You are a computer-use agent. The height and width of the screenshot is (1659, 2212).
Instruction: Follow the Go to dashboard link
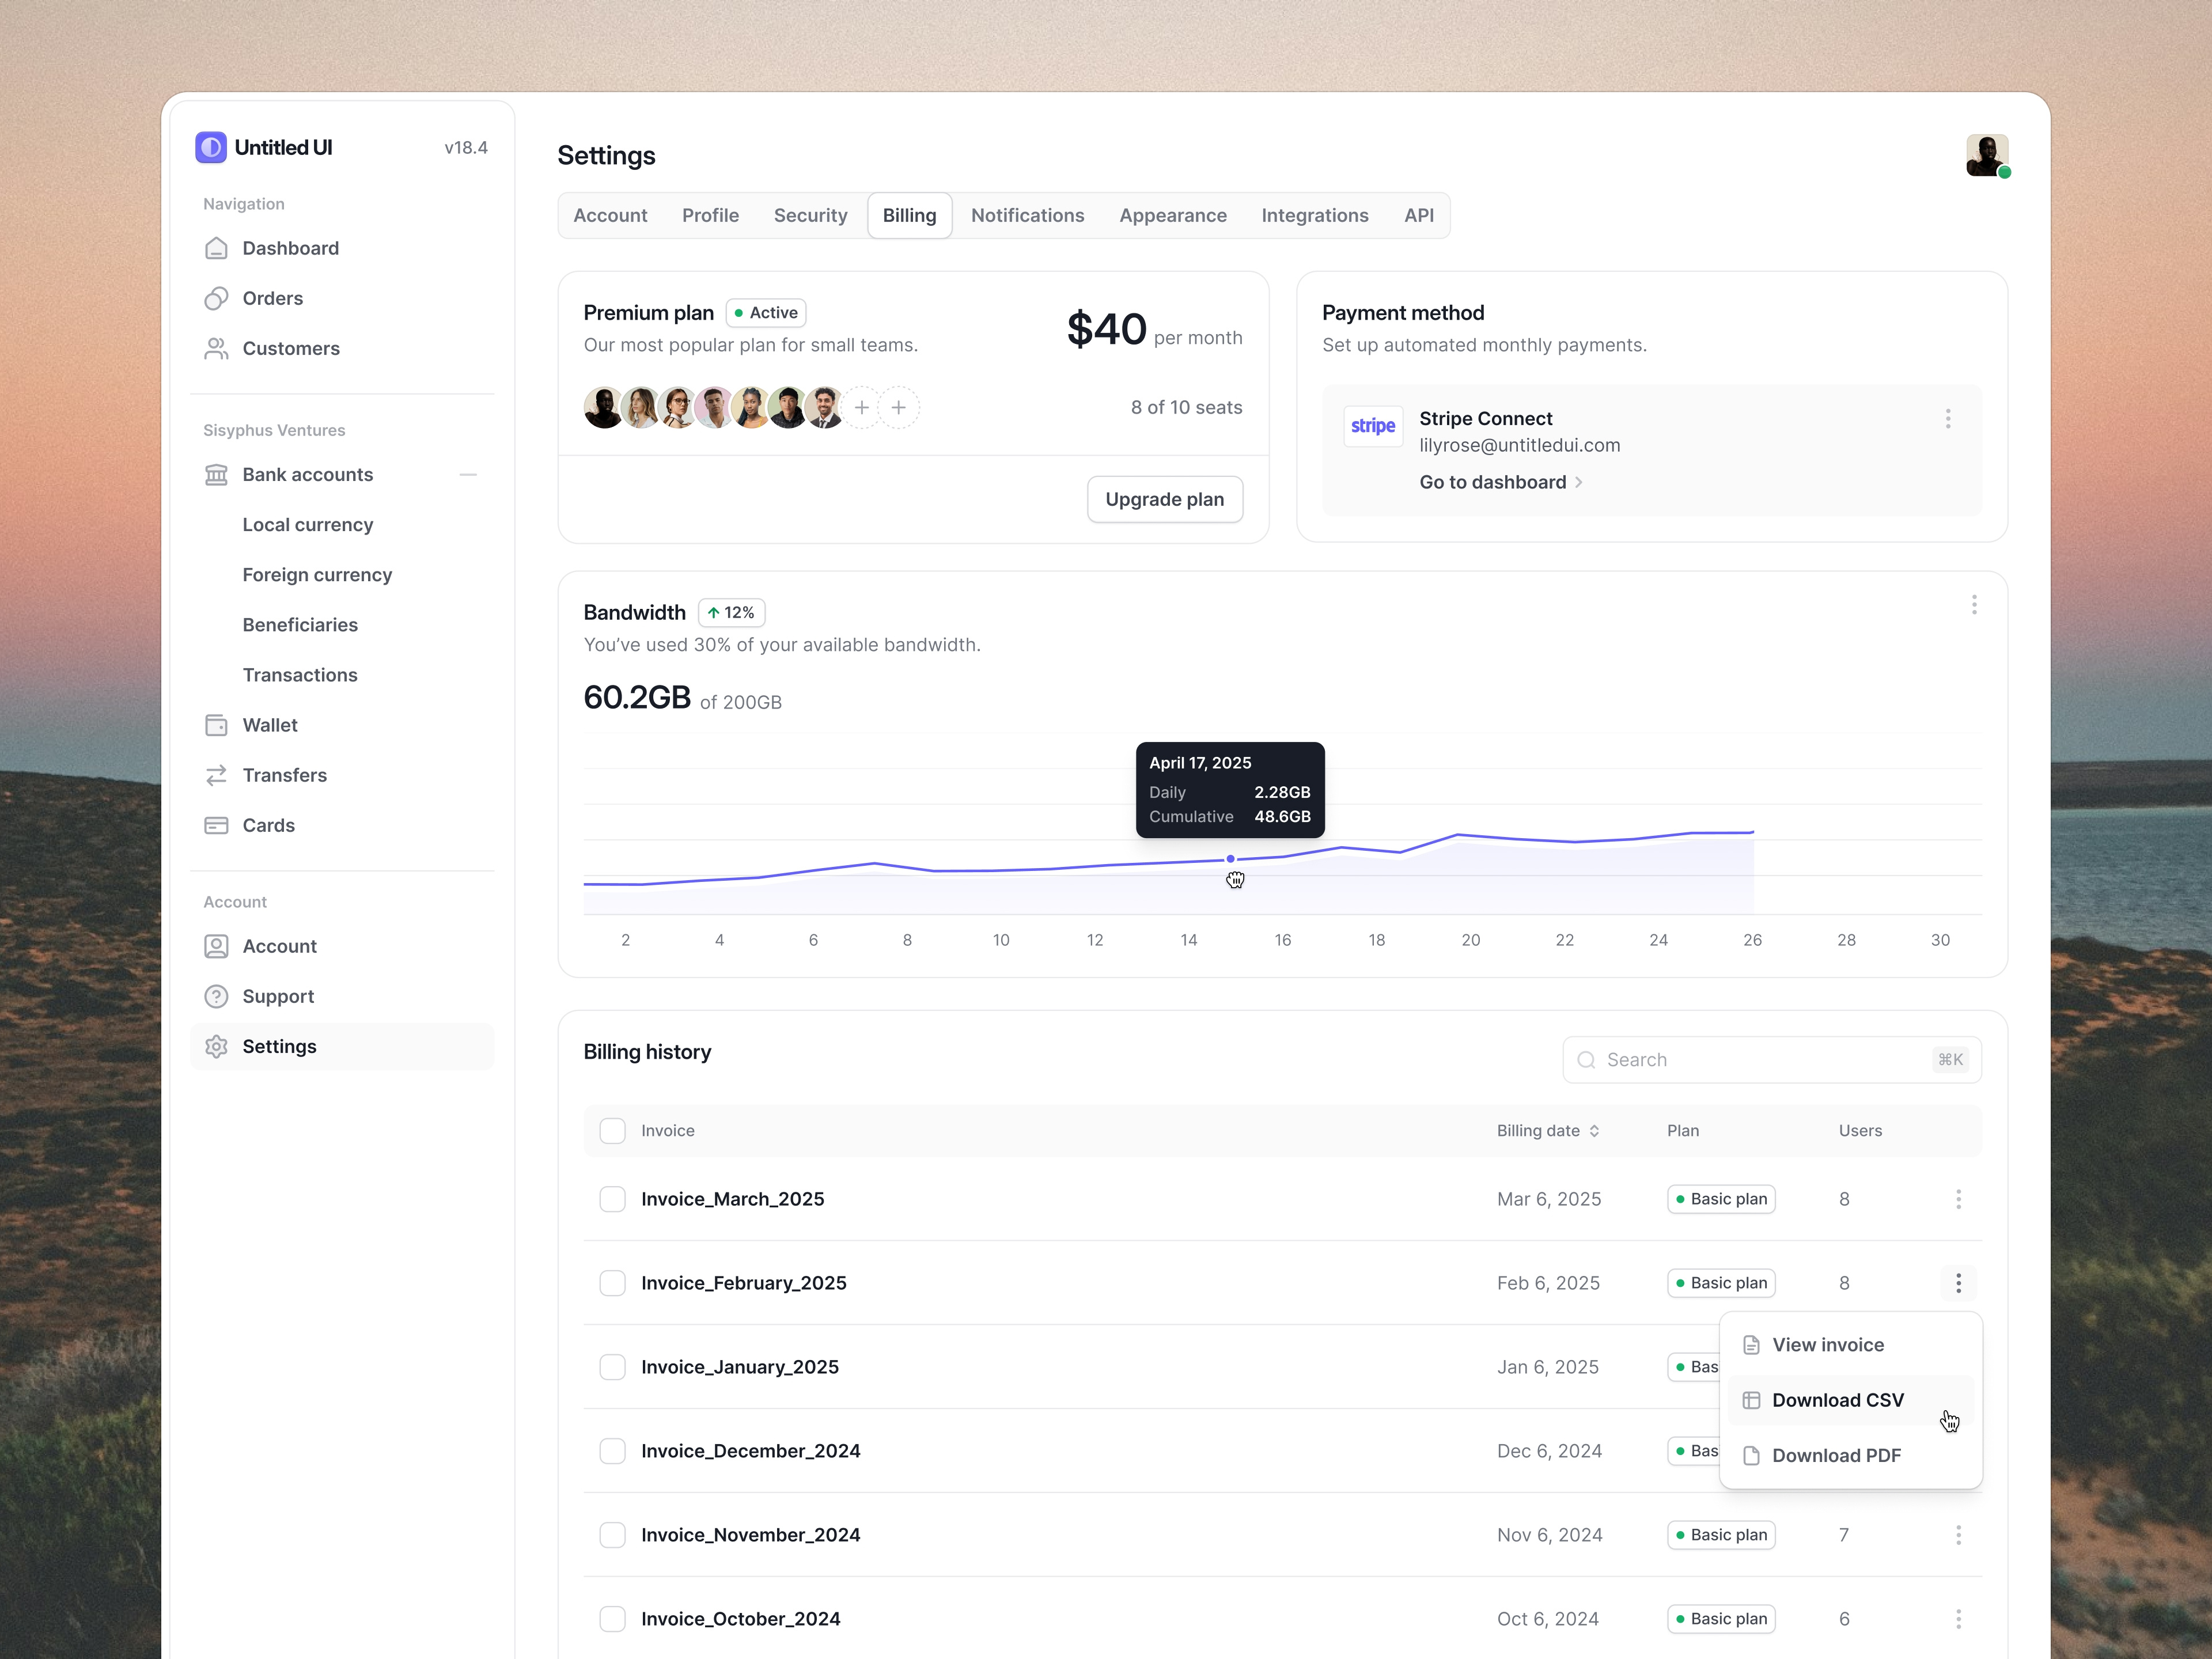[x=1492, y=482]
